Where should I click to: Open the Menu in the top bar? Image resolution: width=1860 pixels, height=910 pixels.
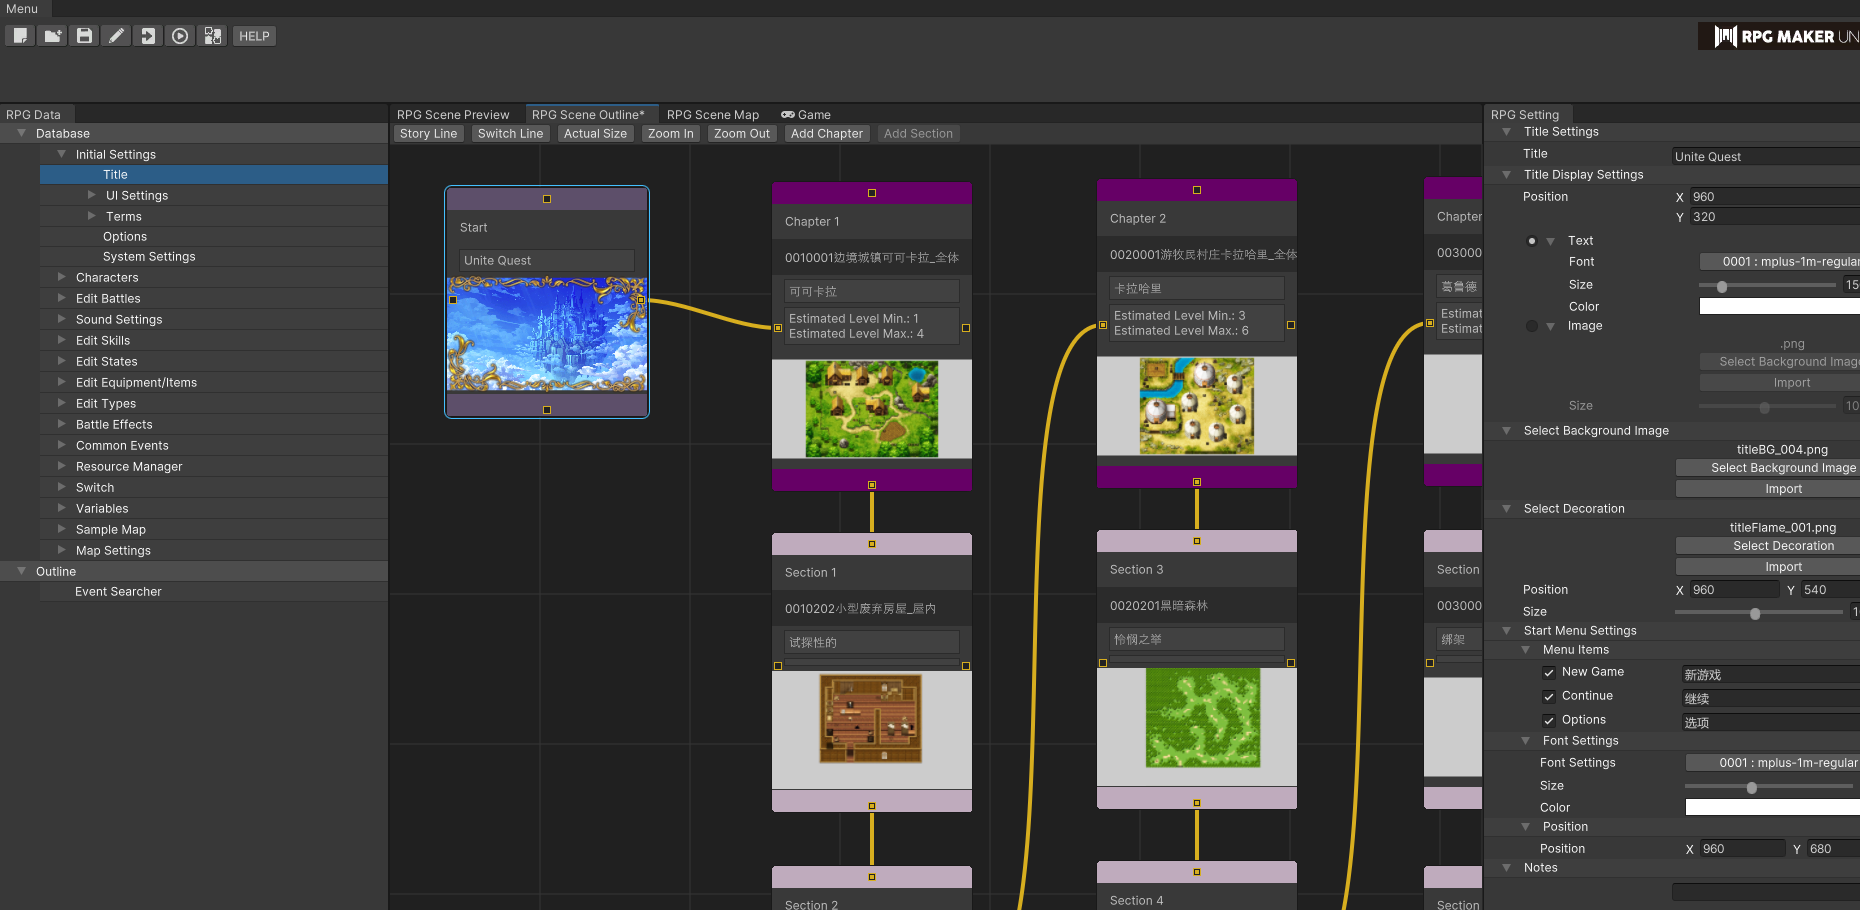pos(22,9)
